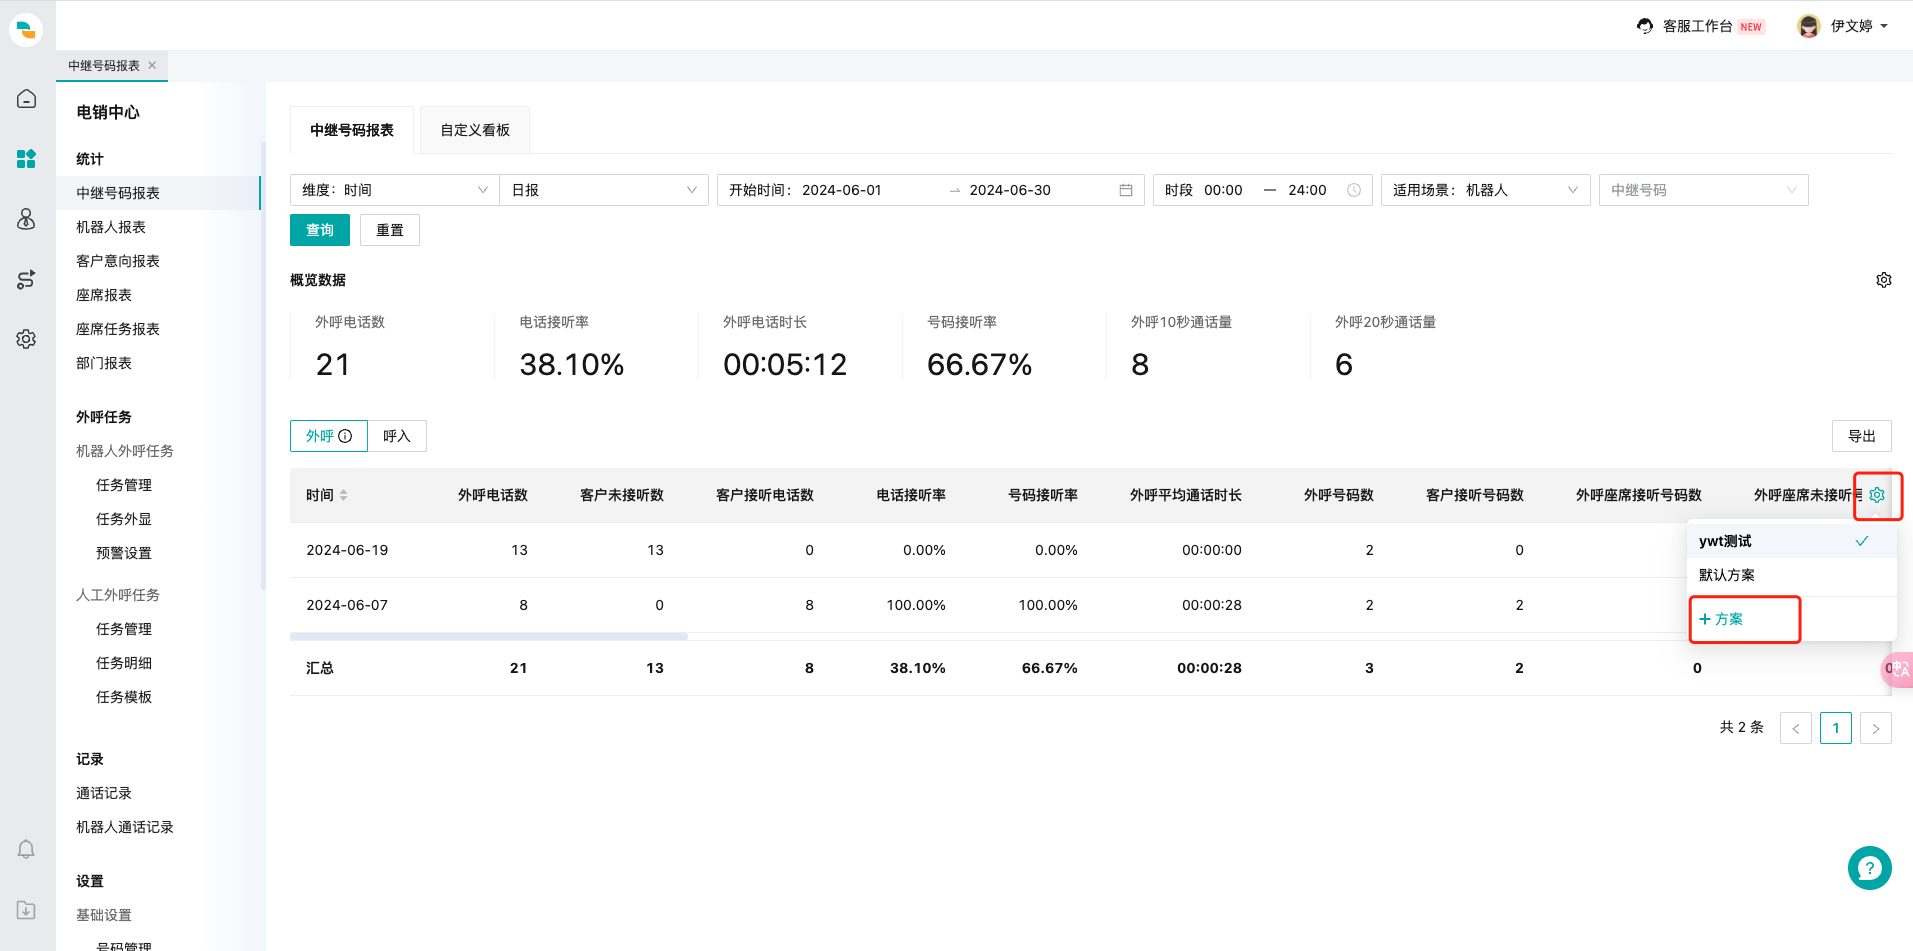Expand user menu next to 伊文婷
This screenshot has width=1913, height=951.
[x=1884, y=26]
